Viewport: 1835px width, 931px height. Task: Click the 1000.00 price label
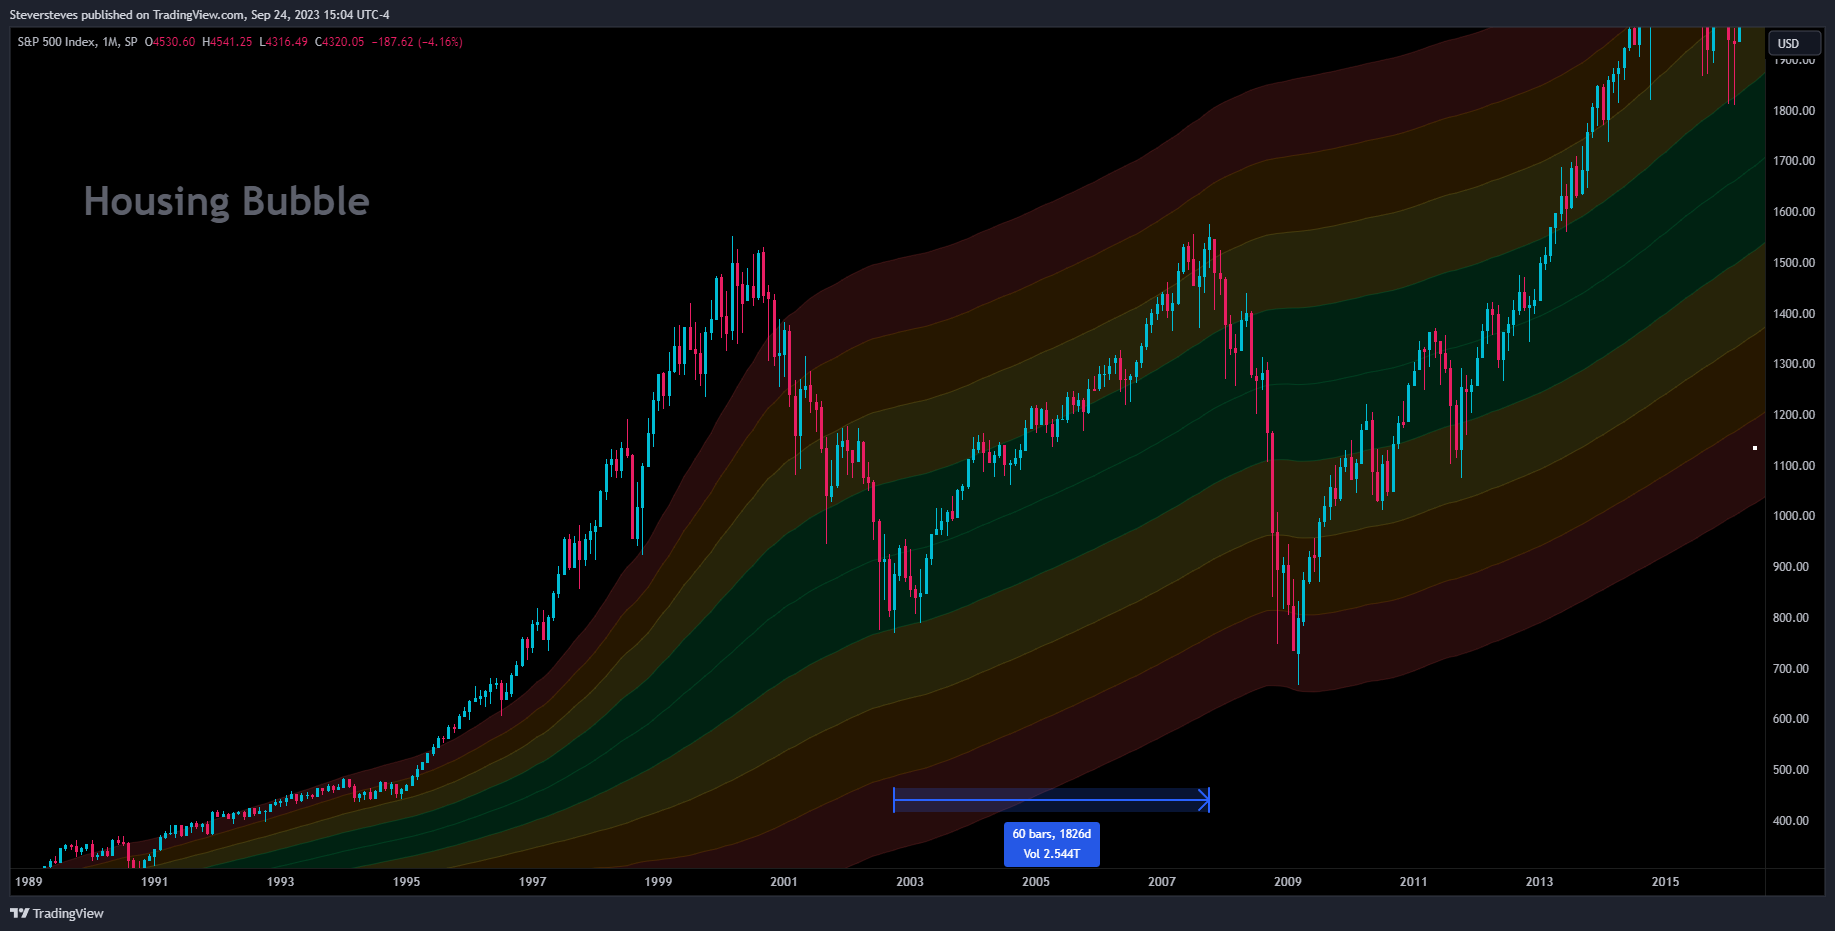(x=1794, y=516)
